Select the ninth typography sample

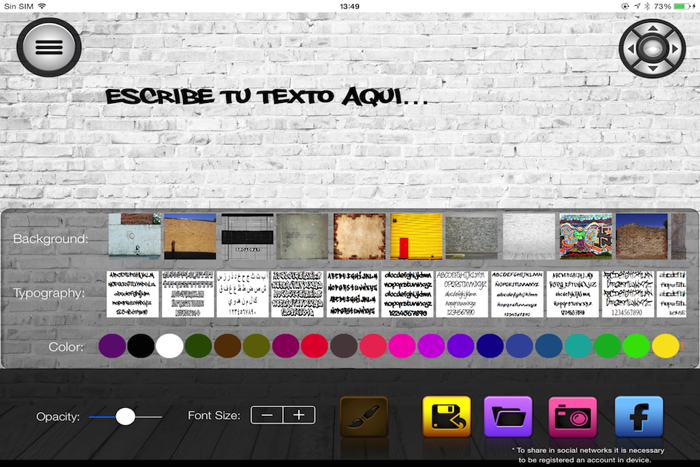click(x=573, y=294)
